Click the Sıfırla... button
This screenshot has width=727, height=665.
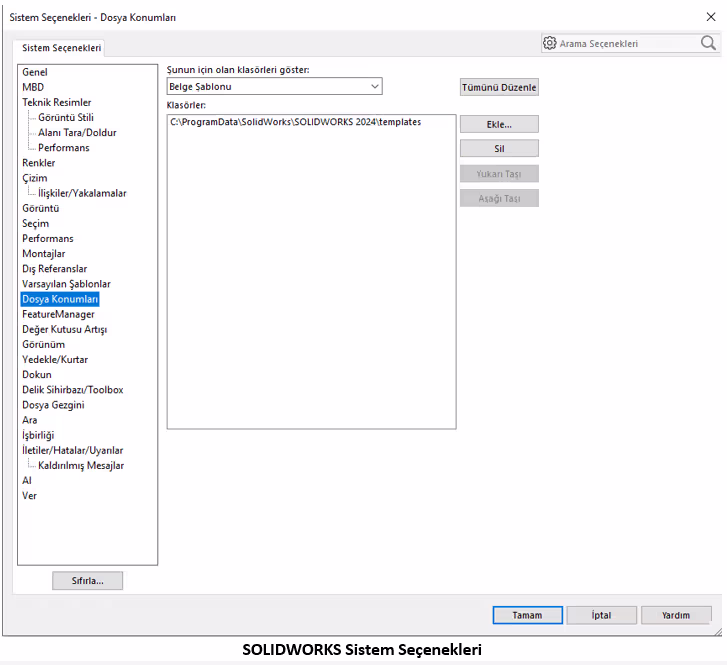(88, 581)
